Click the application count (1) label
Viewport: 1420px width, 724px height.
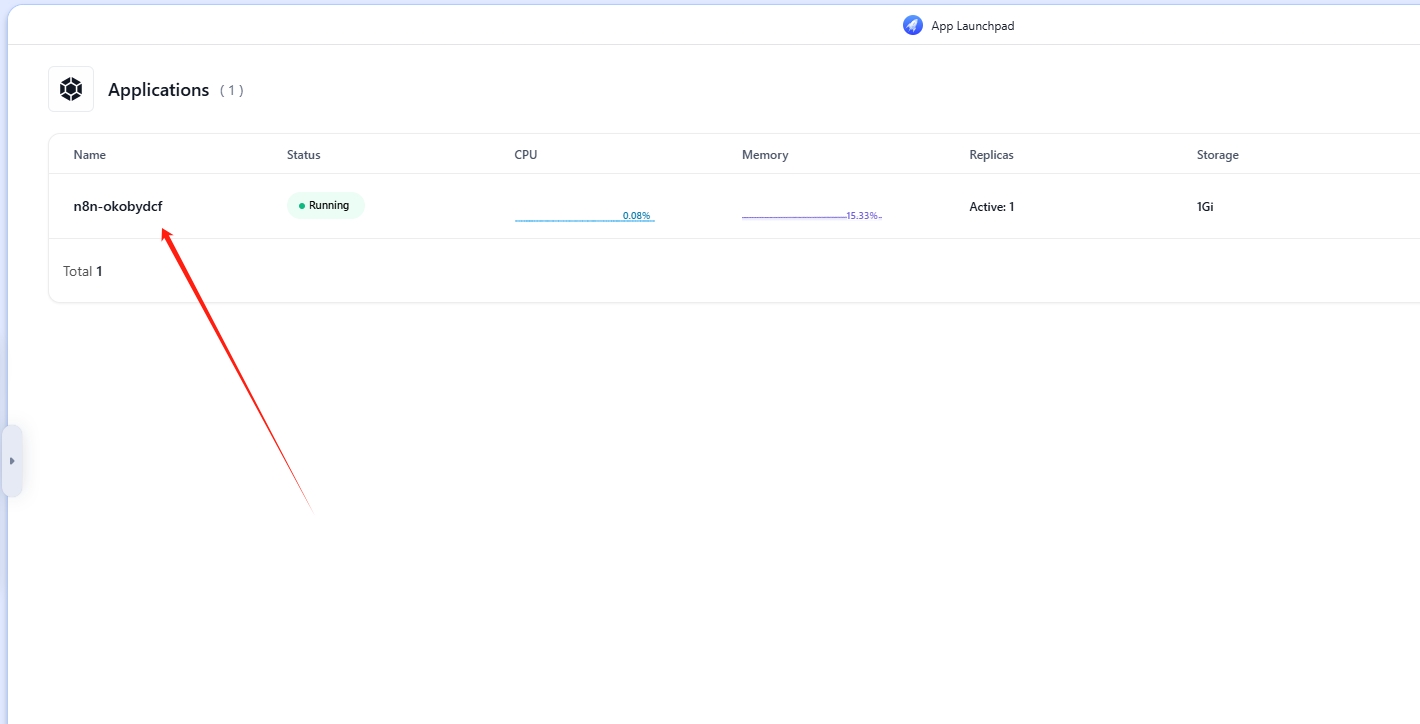(231, 91)
